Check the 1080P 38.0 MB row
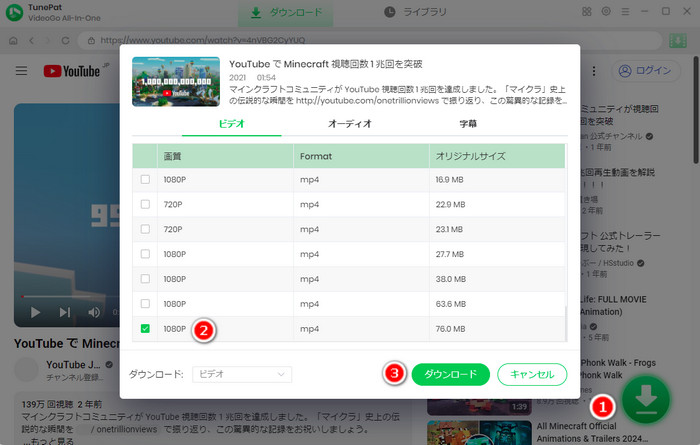Image resolution: width=700 pixels, height=445 pixels. [145, 279]
